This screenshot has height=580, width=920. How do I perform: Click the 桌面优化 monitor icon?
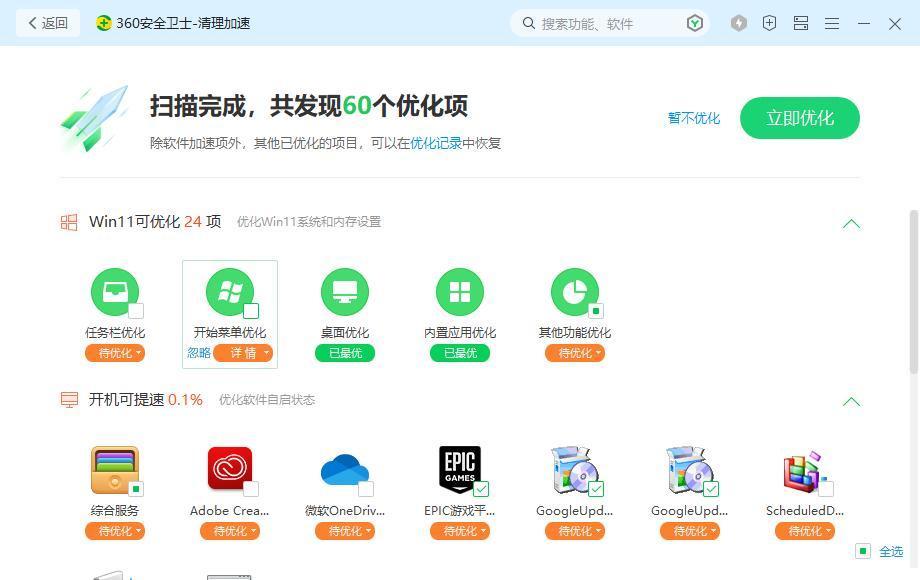tap(345, 291)
